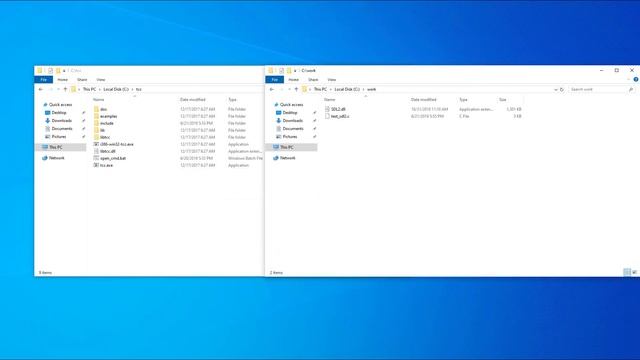Click the Back arrow in the work window

click(272, 89)
